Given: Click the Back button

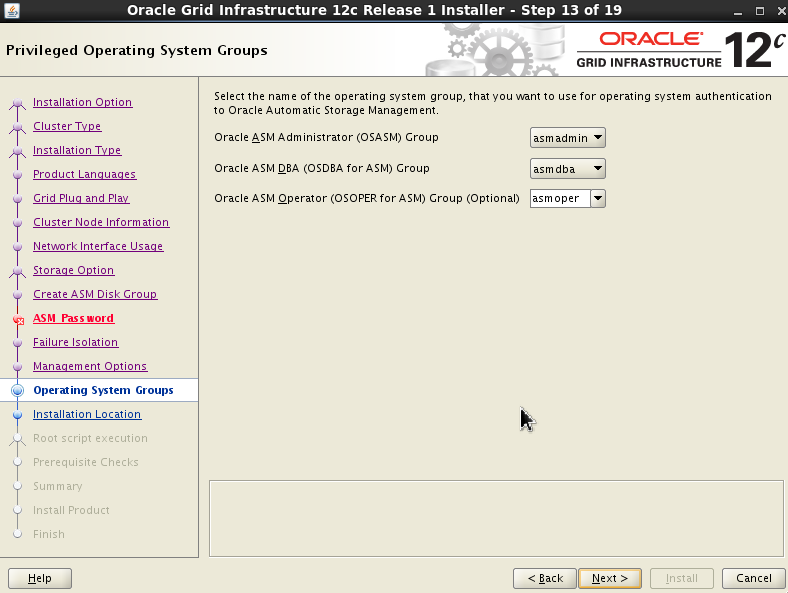Looking at the screenshot, I should coord(545,578).
